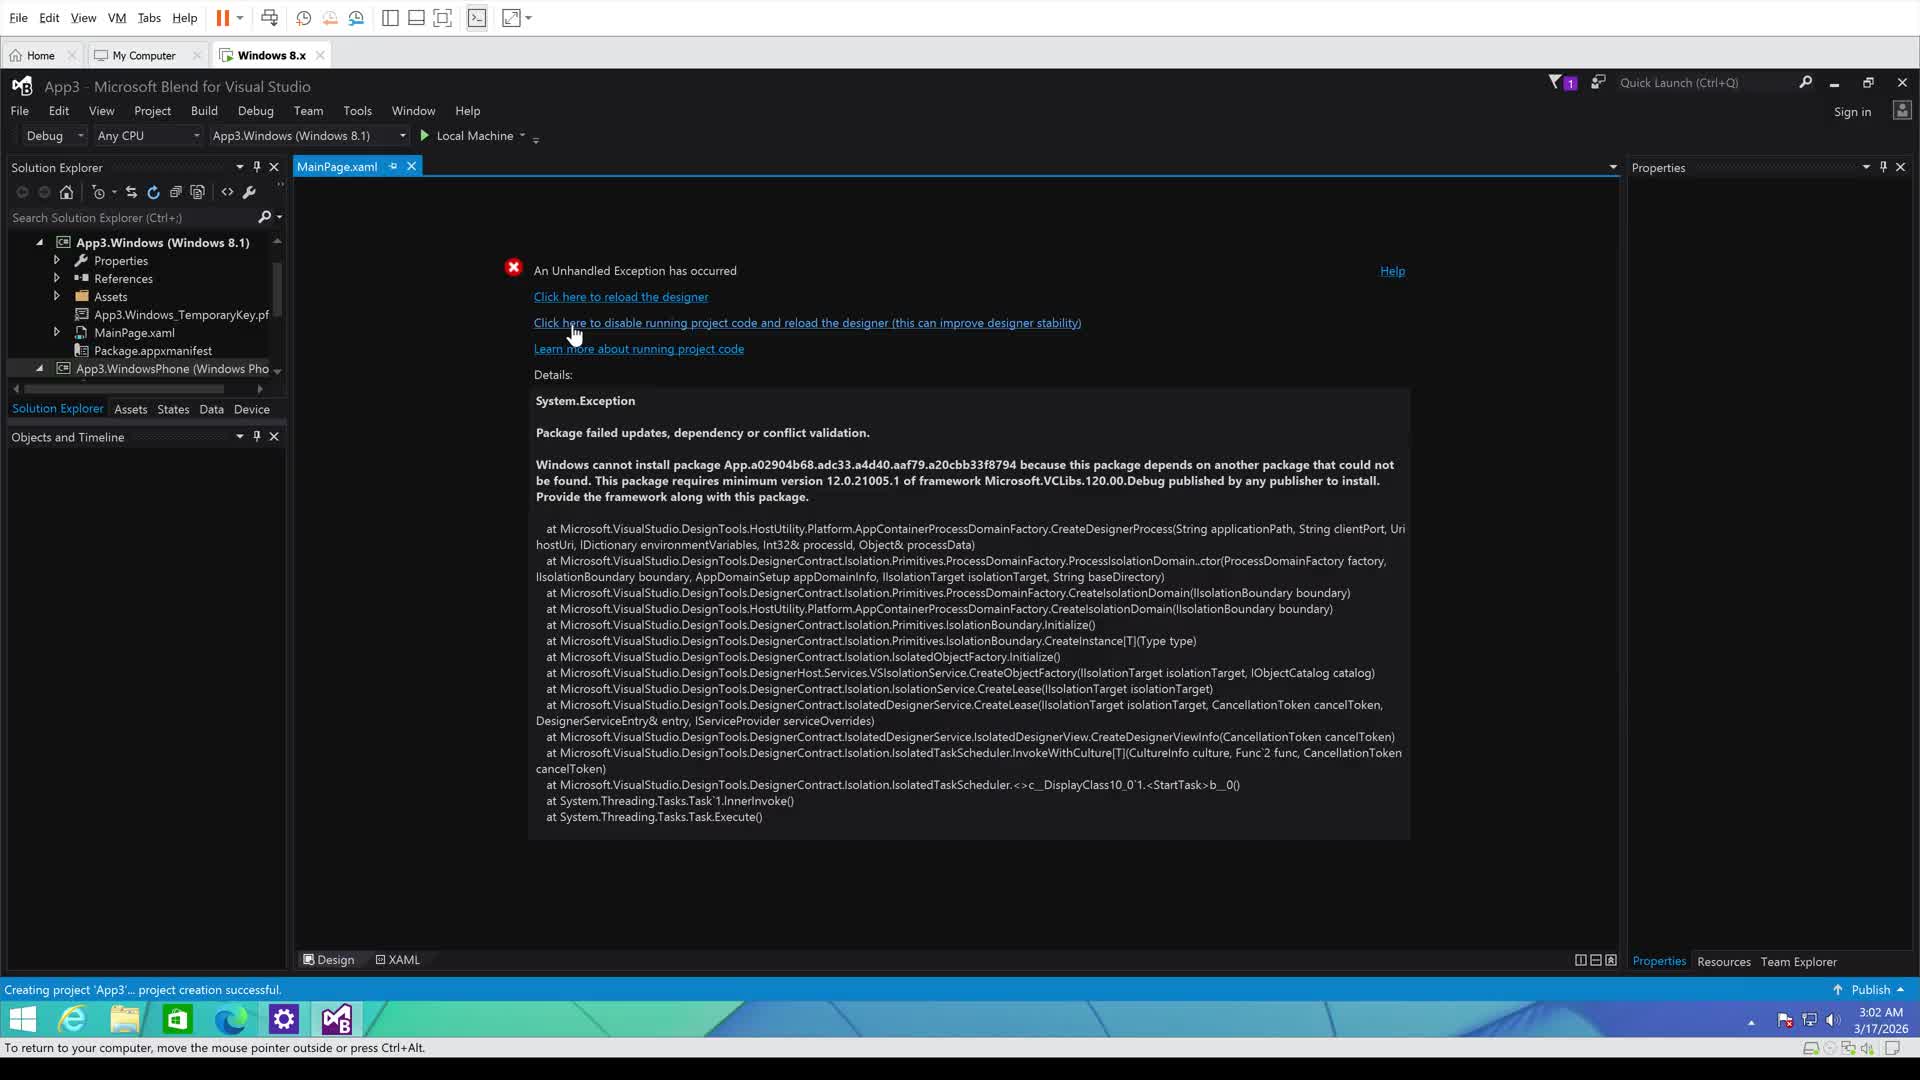Open the Project menu

pos(152,111)
